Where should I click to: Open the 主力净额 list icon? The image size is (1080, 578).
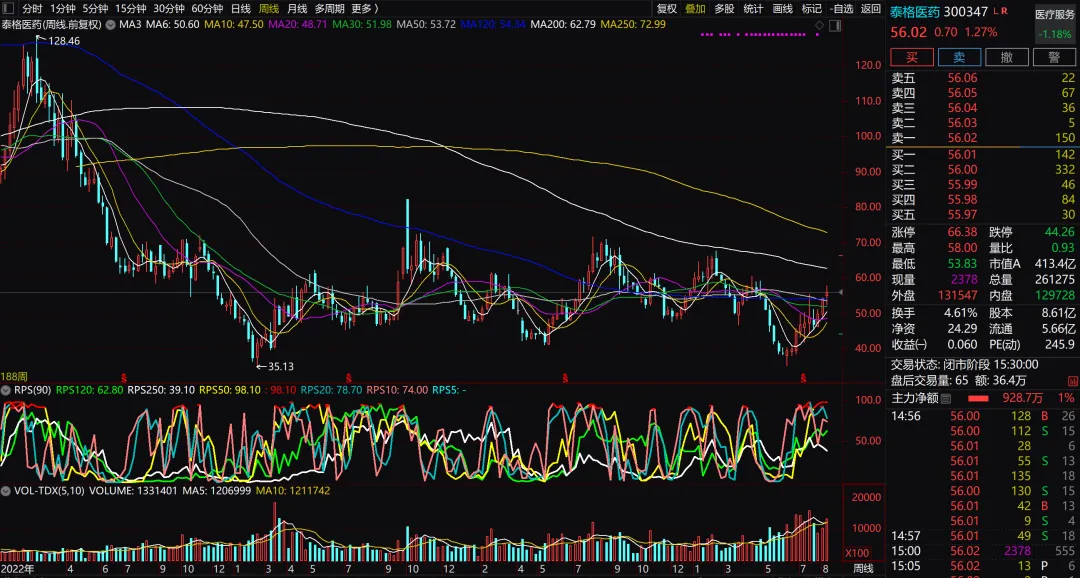pos(946,398)
